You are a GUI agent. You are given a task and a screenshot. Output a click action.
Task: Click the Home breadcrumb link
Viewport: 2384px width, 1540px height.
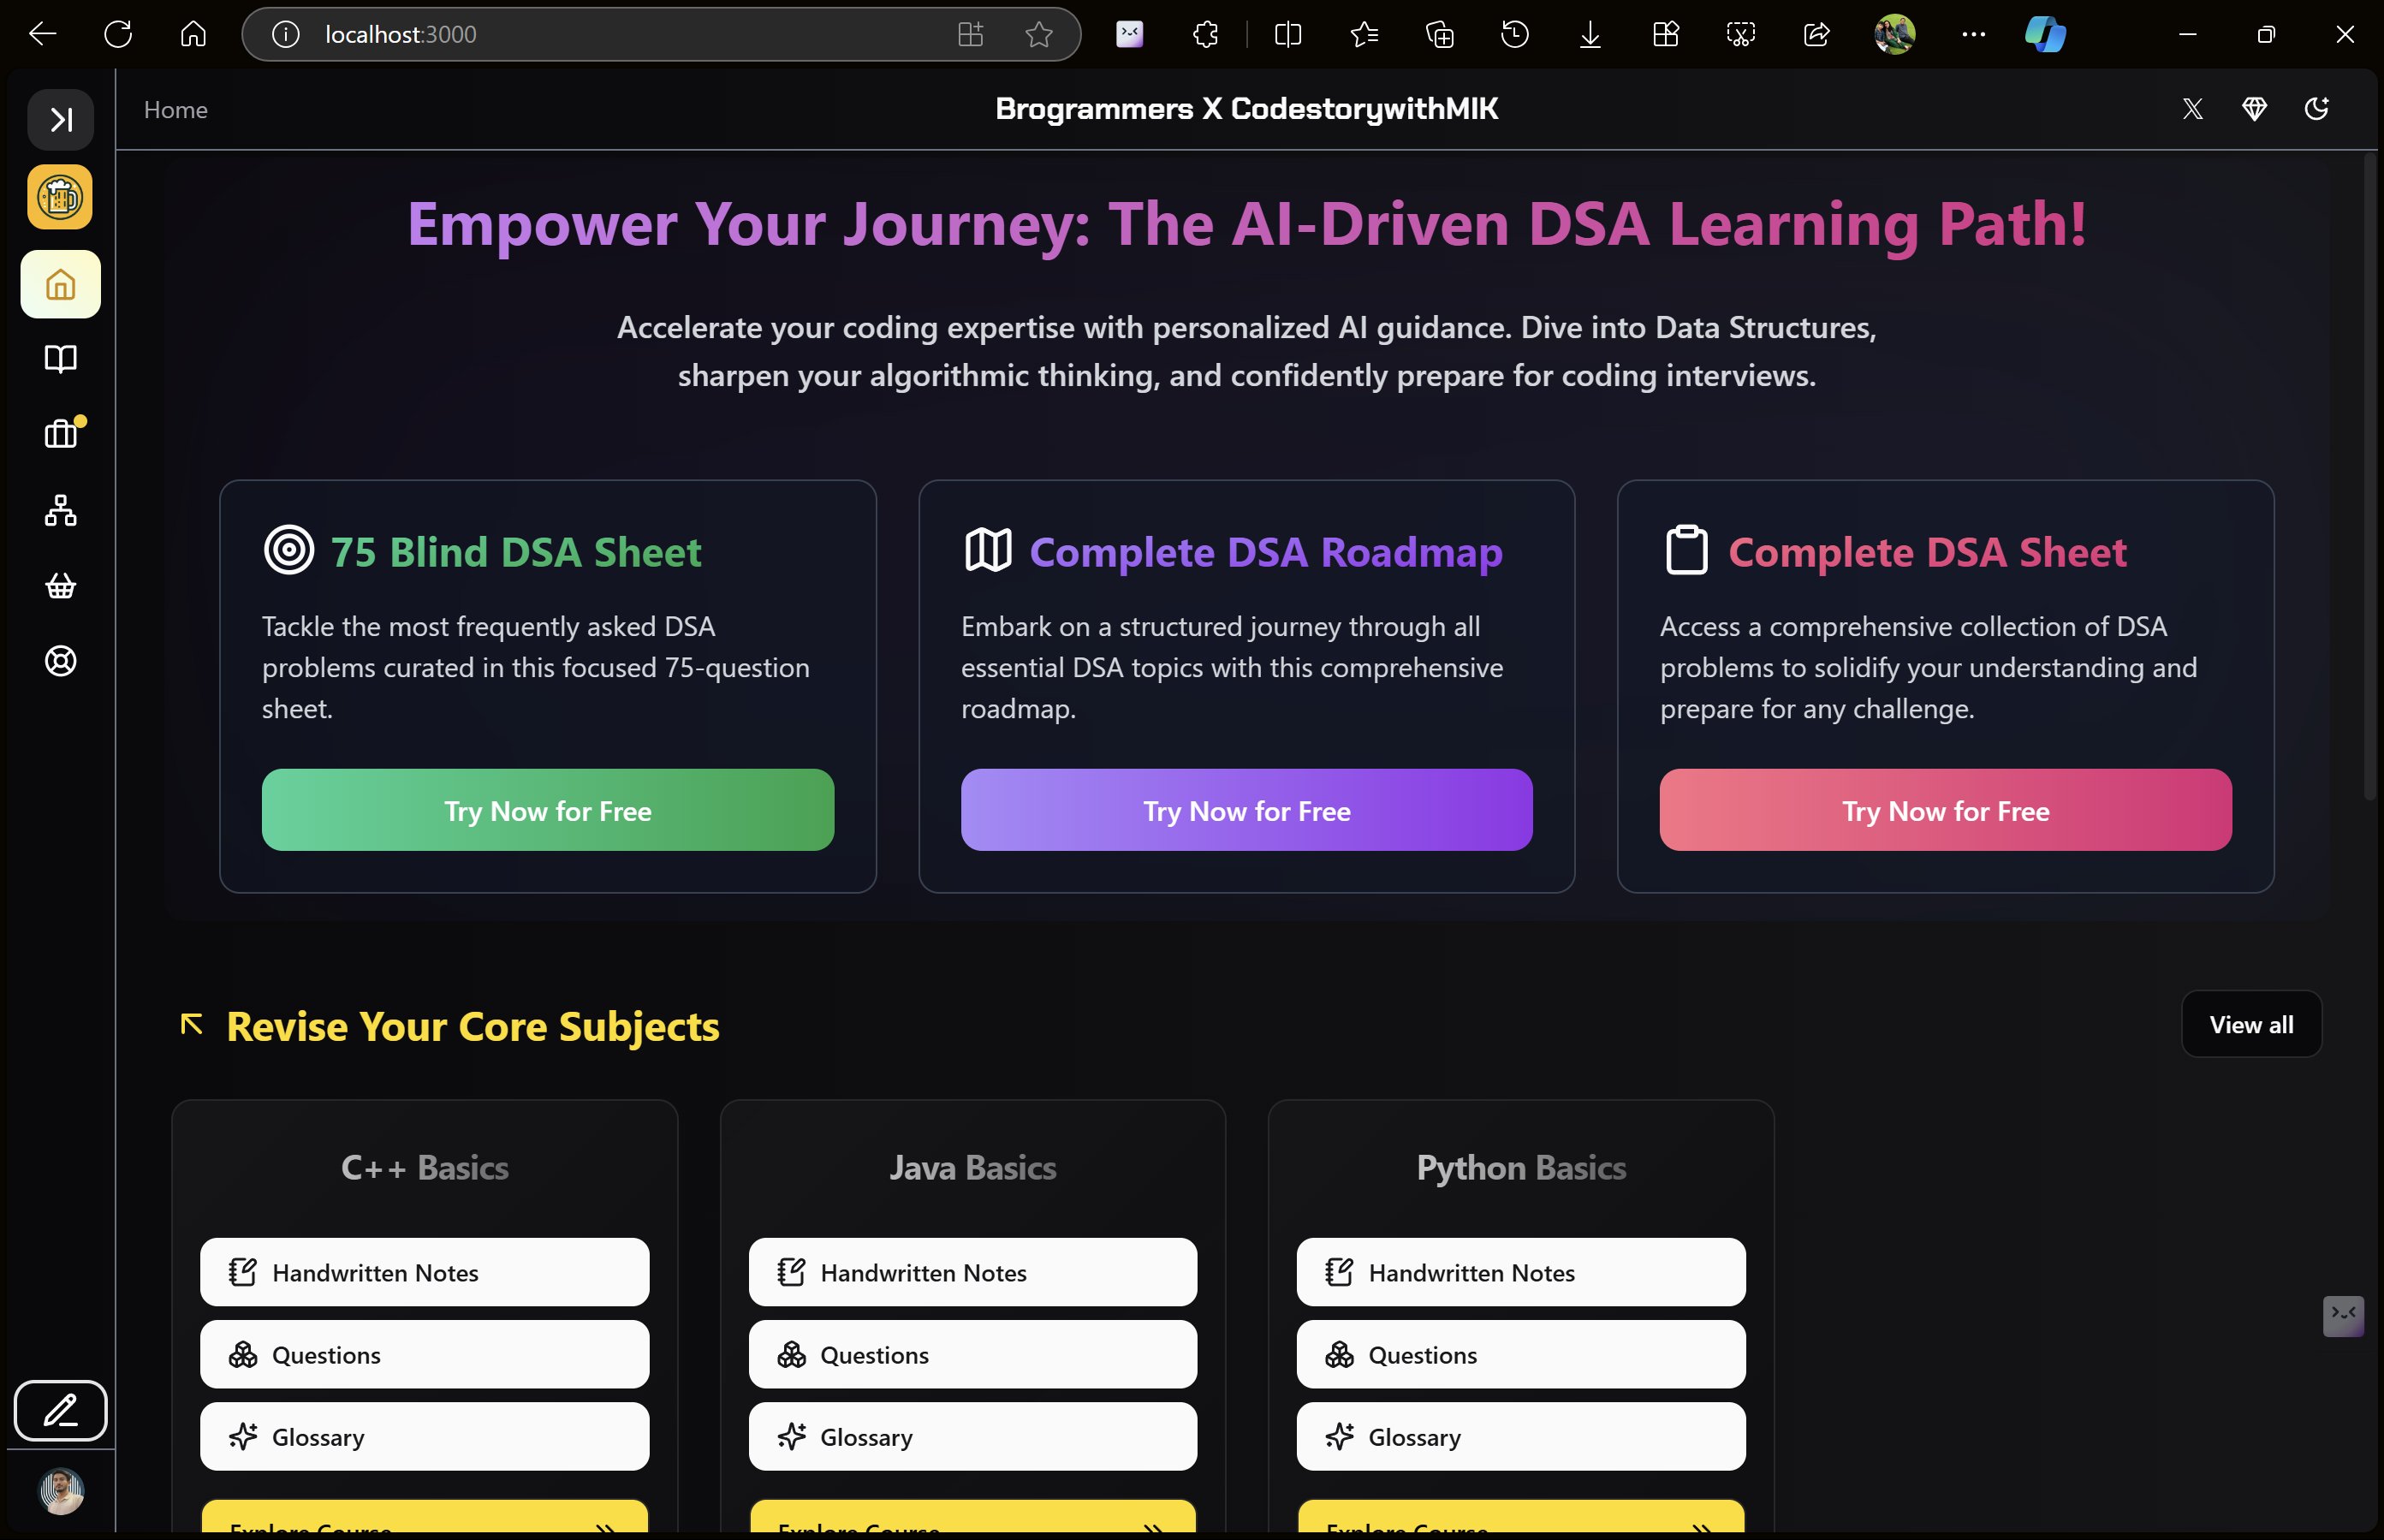(176, 110)
